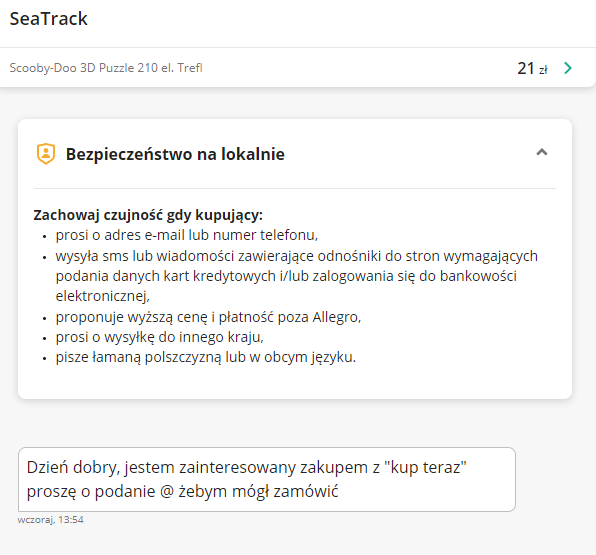596x555 pixels.
Task: Collapse the Bezpieczeństwo na lokalnie panel
Action: coord(542,152)
